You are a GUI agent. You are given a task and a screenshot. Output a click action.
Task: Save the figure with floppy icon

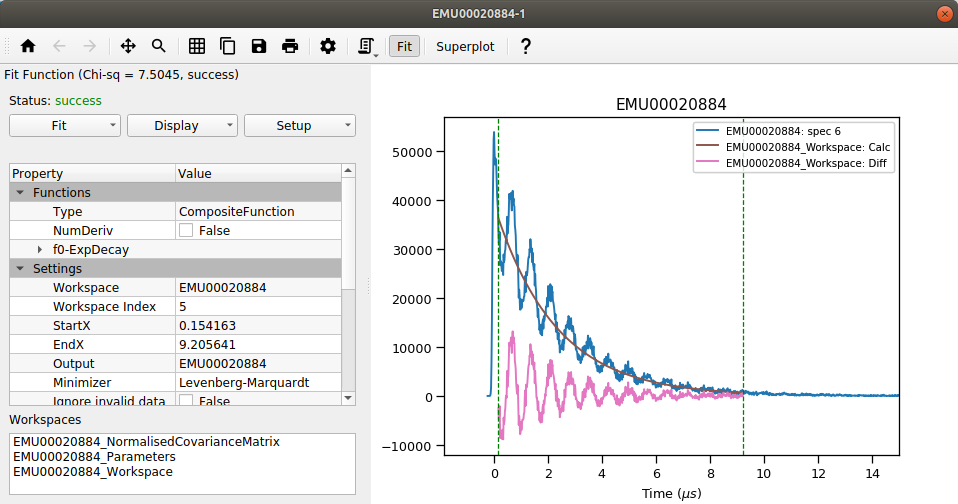click(259, 46)
